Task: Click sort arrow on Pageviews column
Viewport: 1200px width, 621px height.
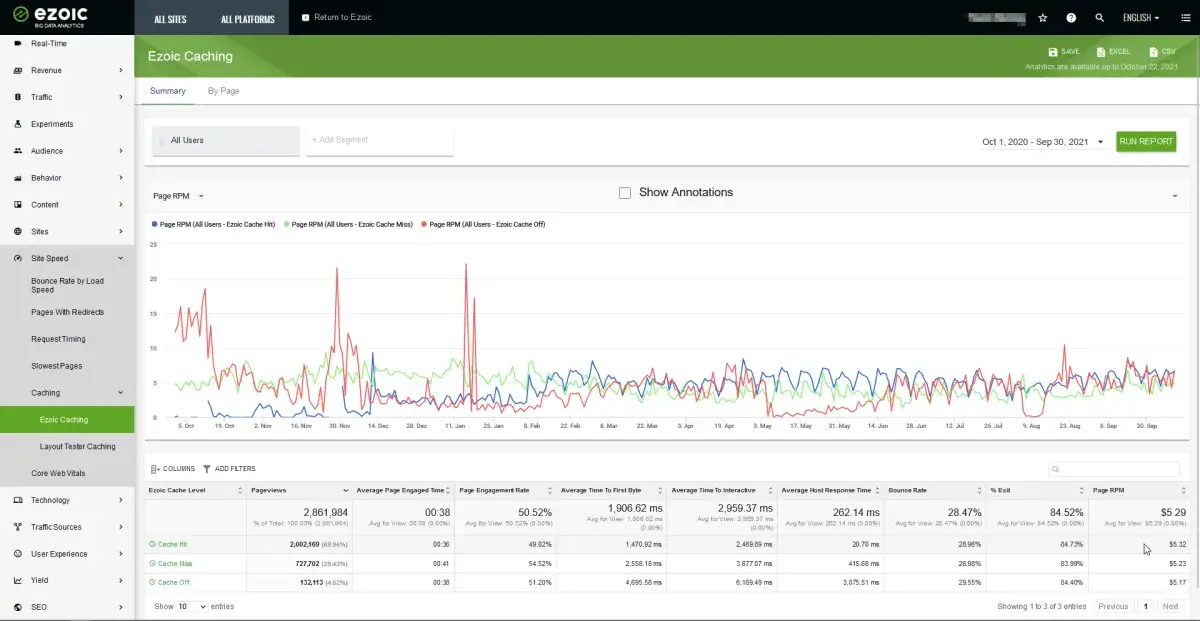Action: click(346, 491)
